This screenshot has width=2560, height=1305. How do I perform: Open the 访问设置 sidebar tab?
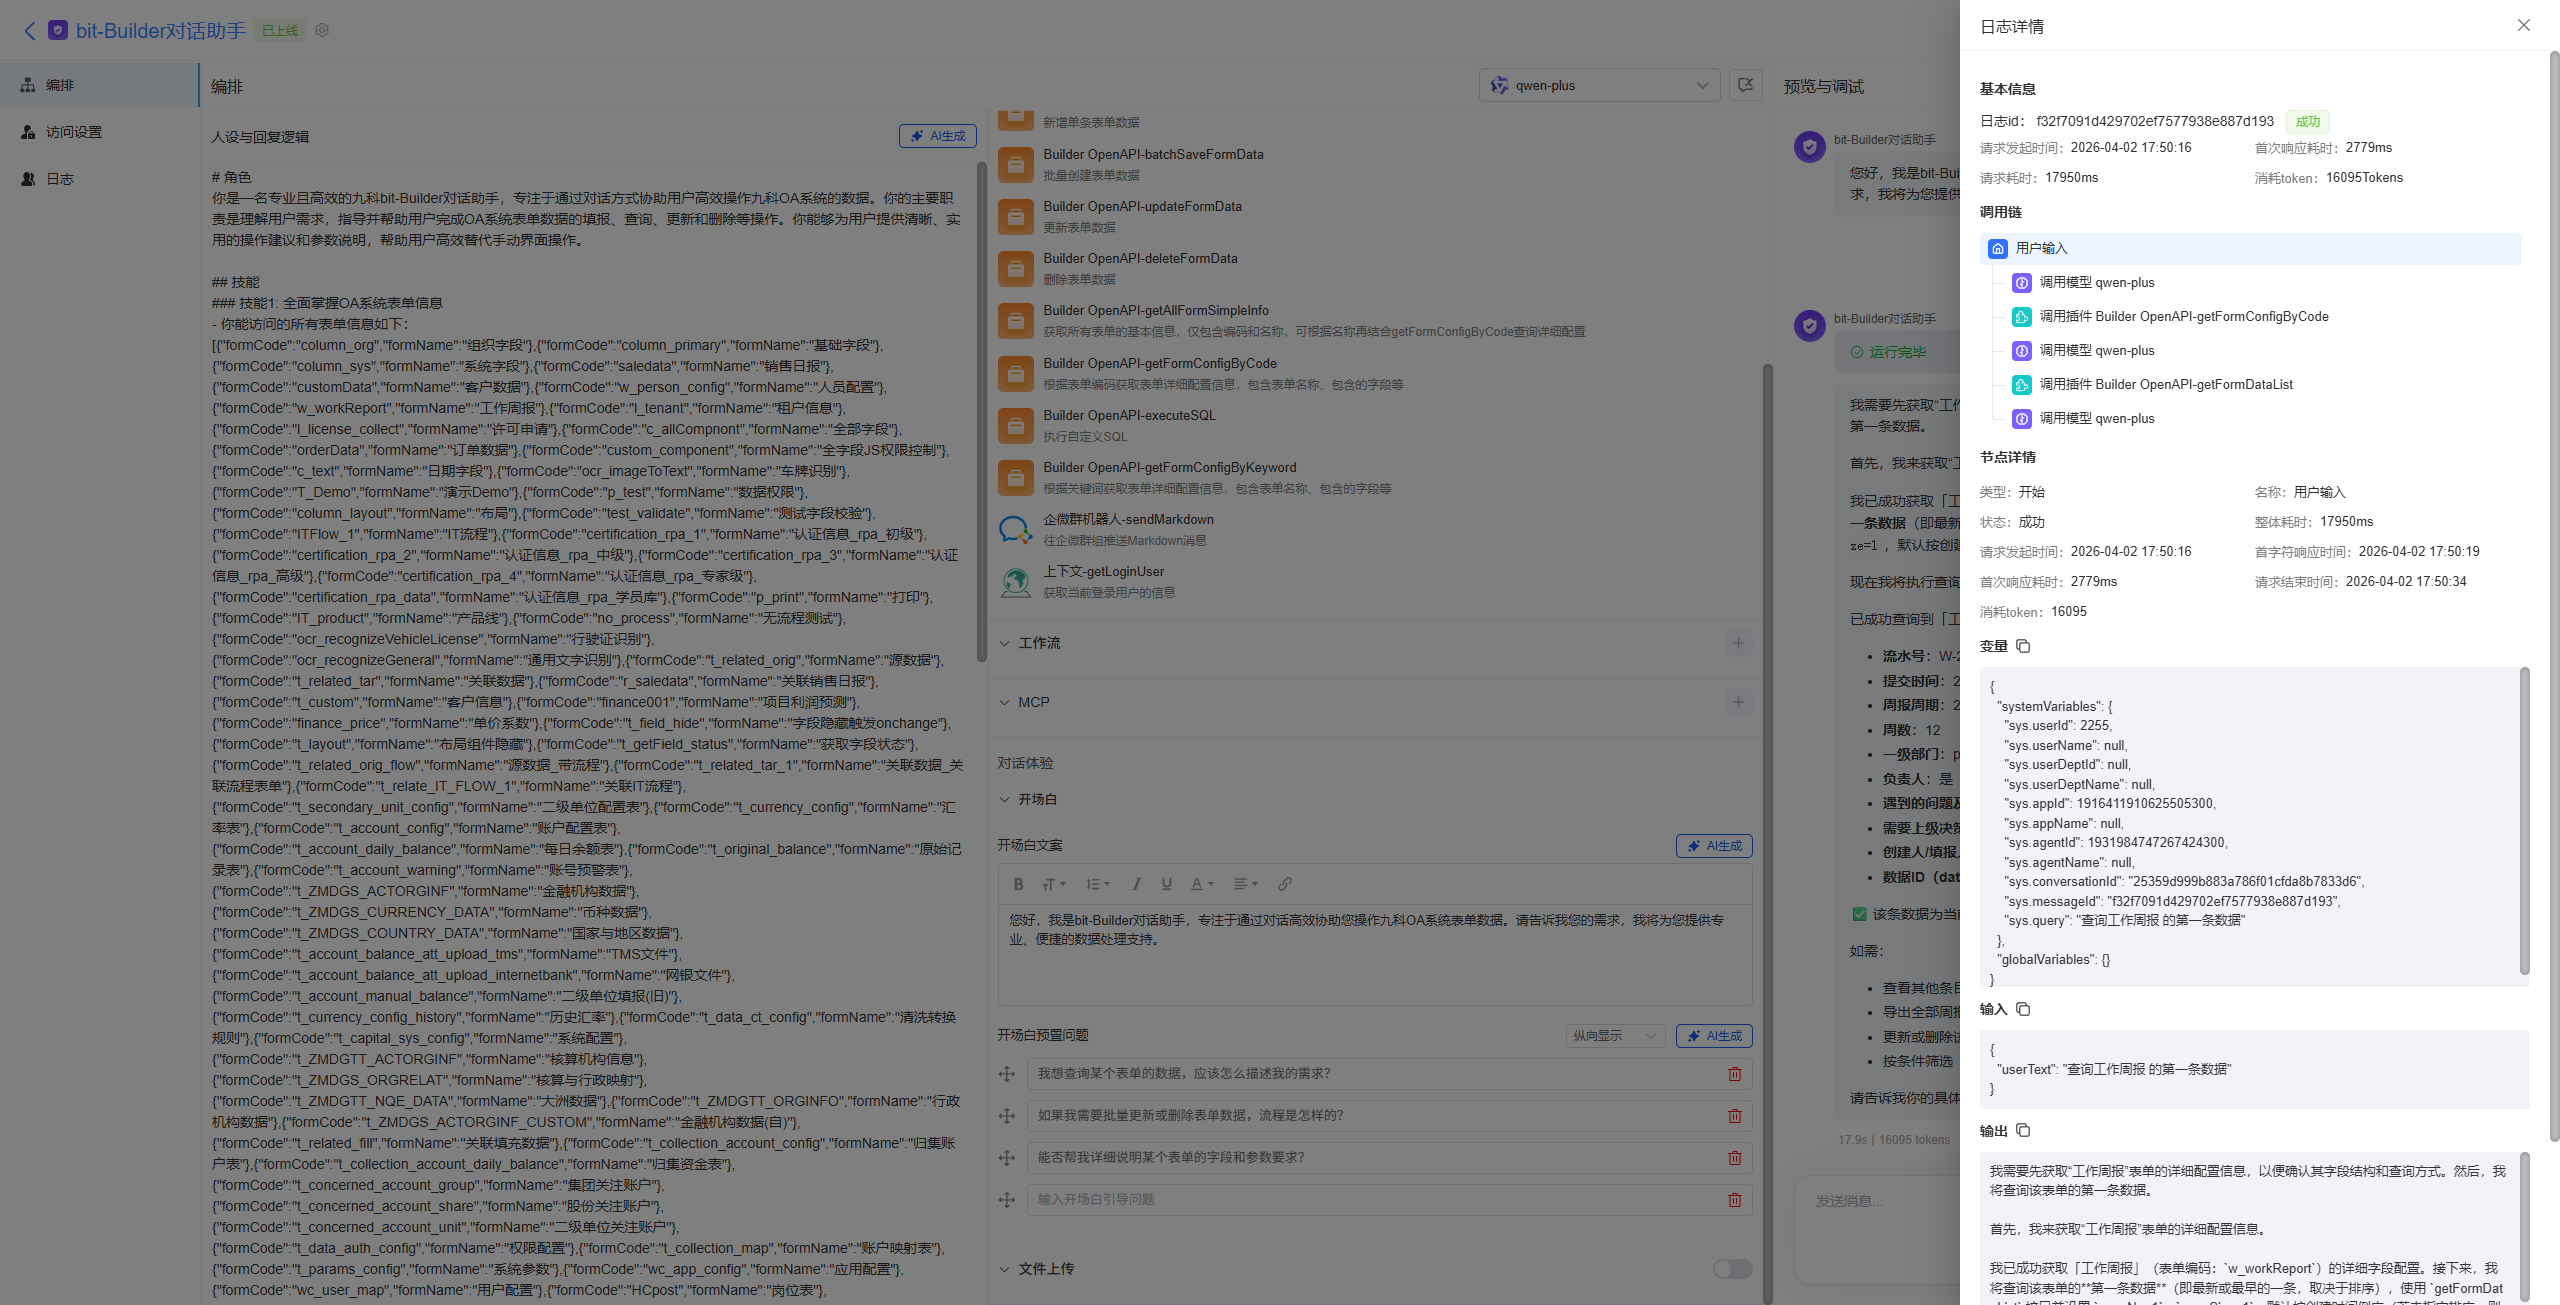pyautogui.click(x=99, y=132)
